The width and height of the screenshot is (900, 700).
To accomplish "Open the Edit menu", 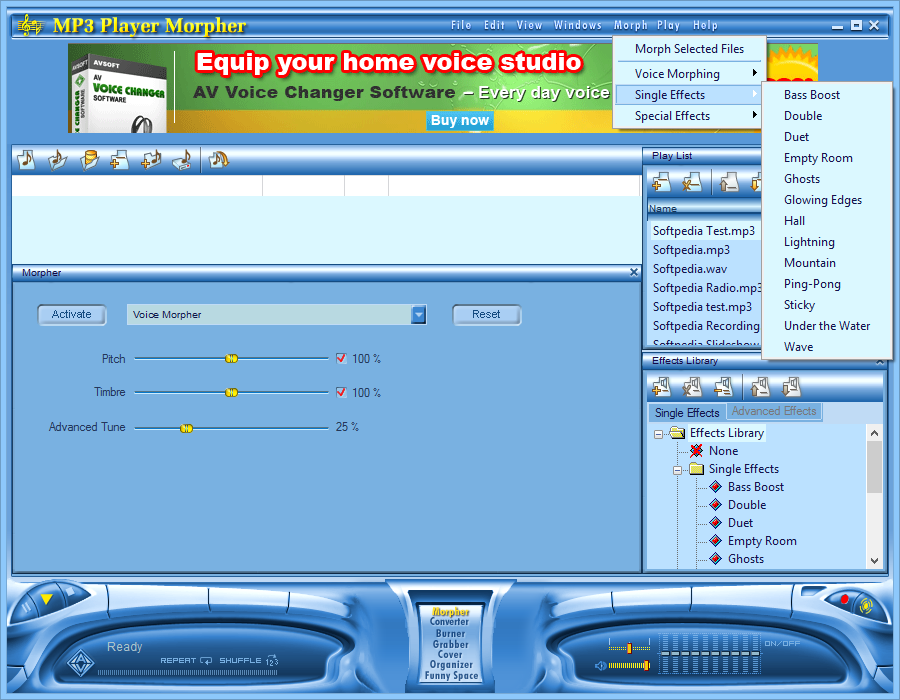I will coord(494,25).
